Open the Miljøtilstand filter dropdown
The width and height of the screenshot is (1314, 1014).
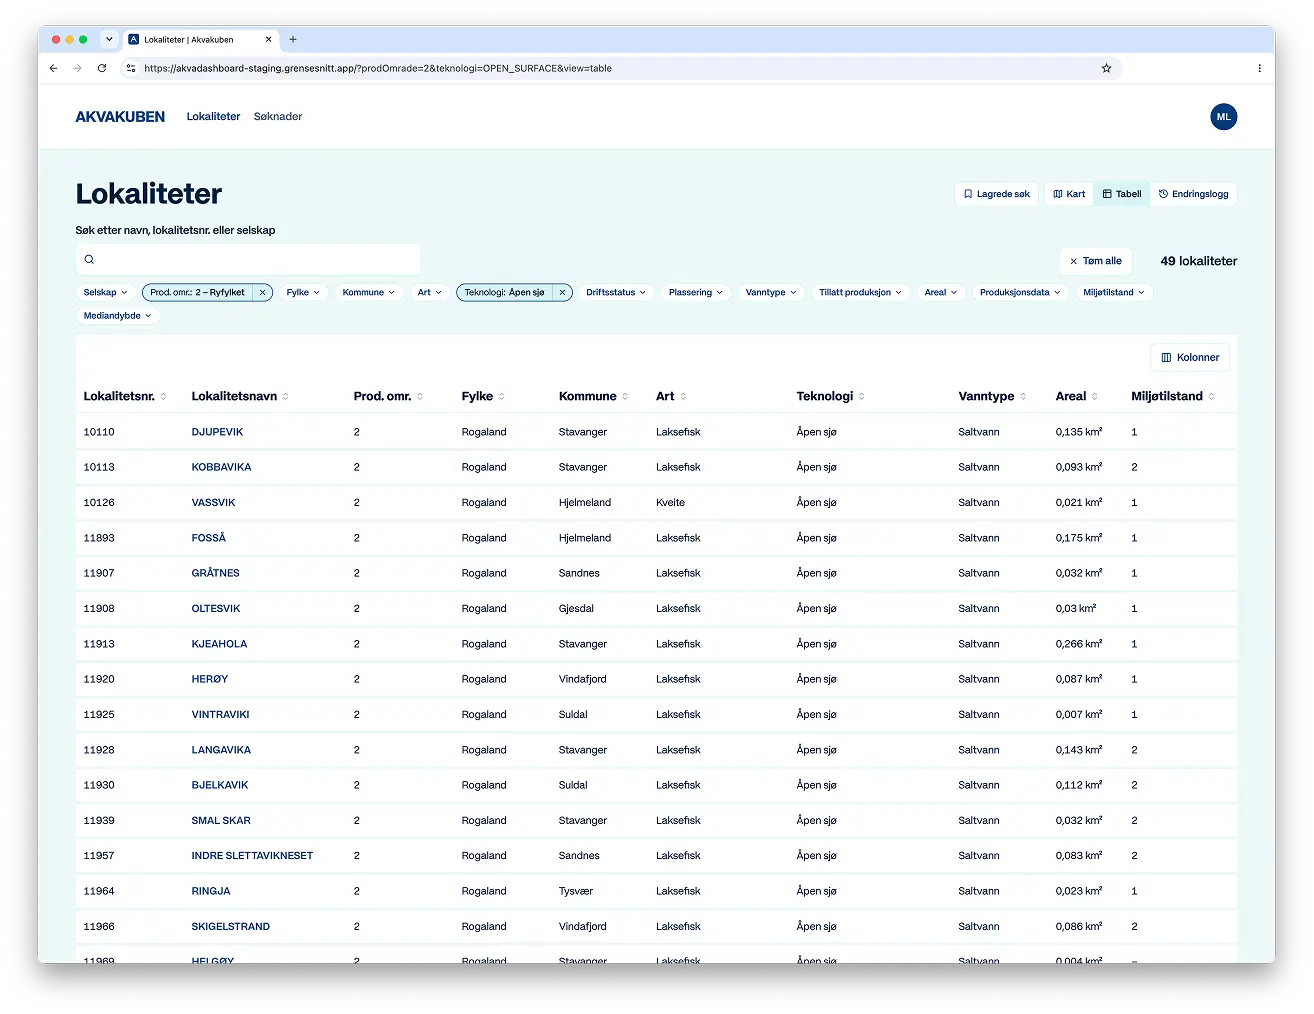[1114, 293]
